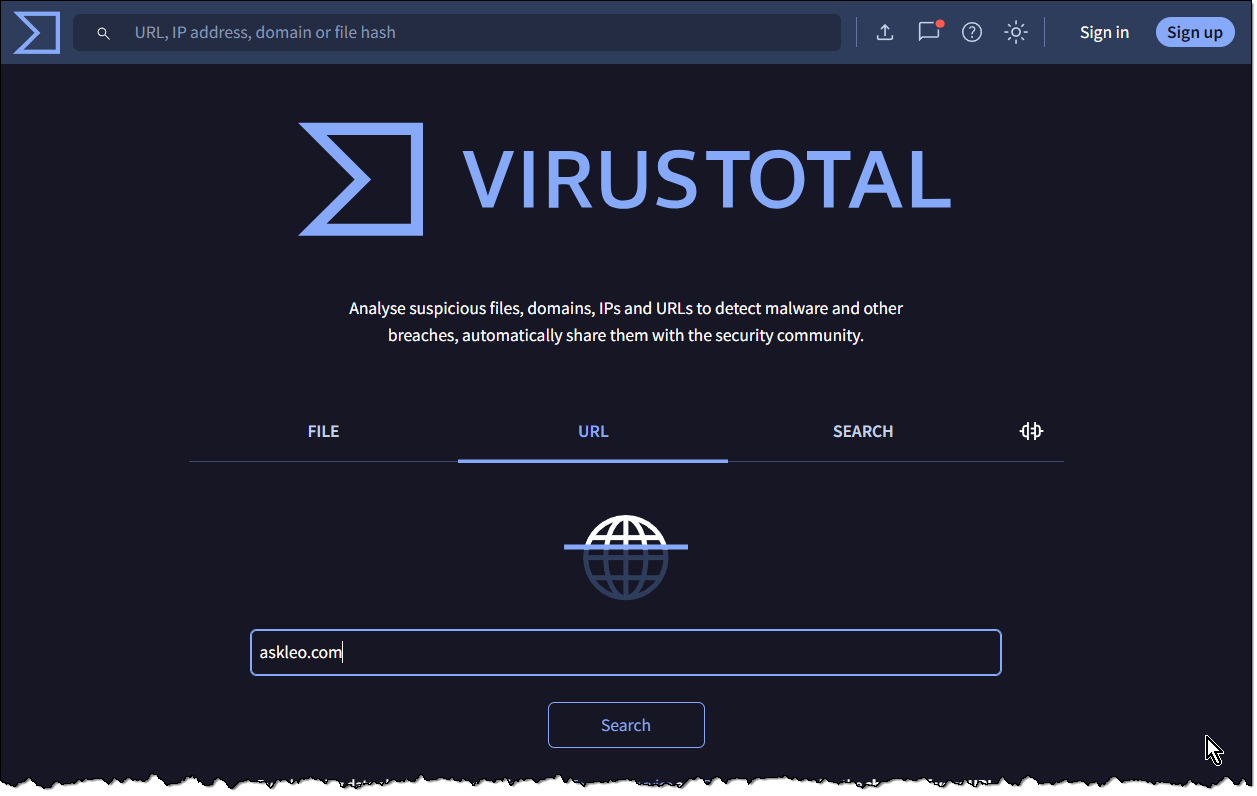Switch to the SEARCH tab
1257x796 pixels.
[x=863, y=432]
